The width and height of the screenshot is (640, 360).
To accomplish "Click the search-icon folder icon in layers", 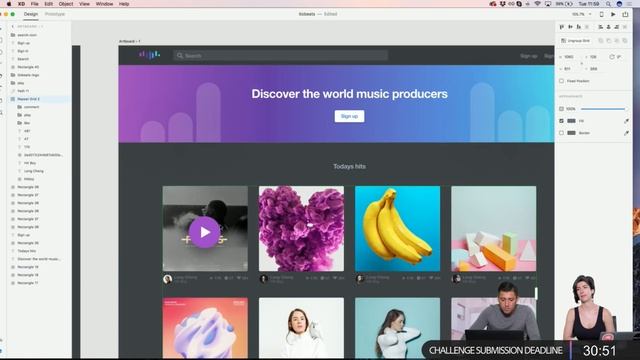I will coord(13,35).
